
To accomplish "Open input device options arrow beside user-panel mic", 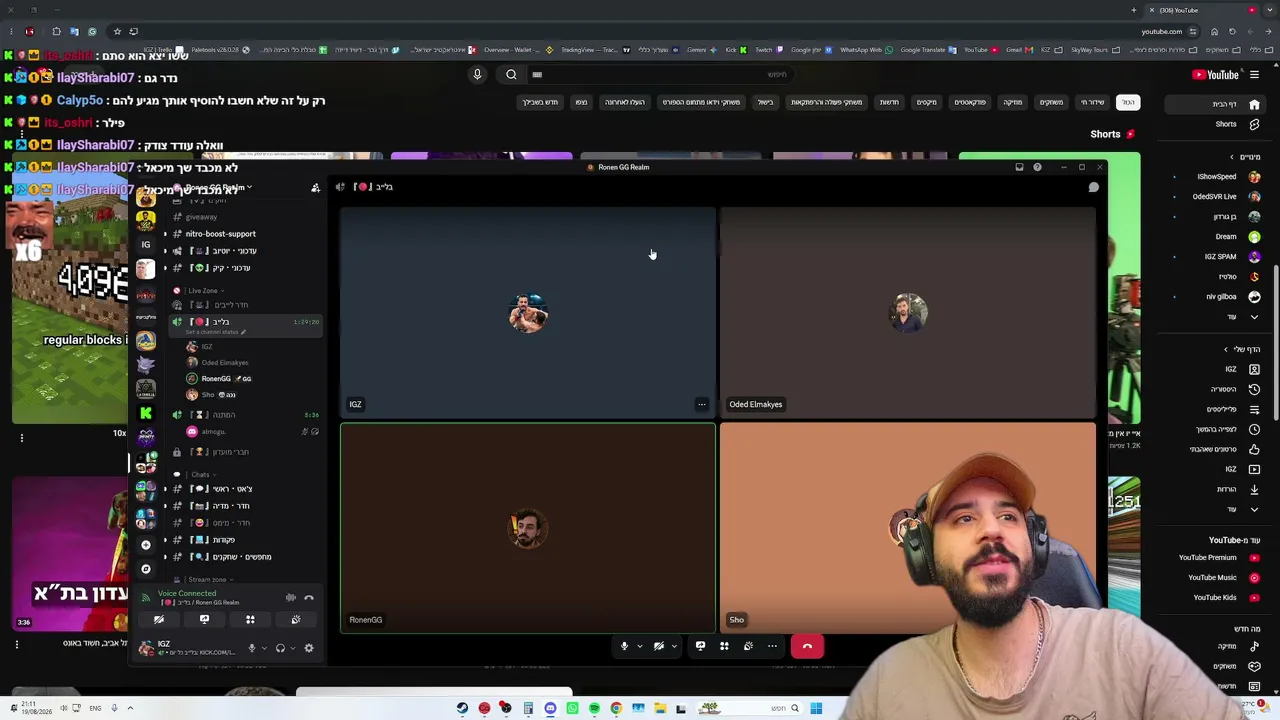I will click(x=264, y=649).
